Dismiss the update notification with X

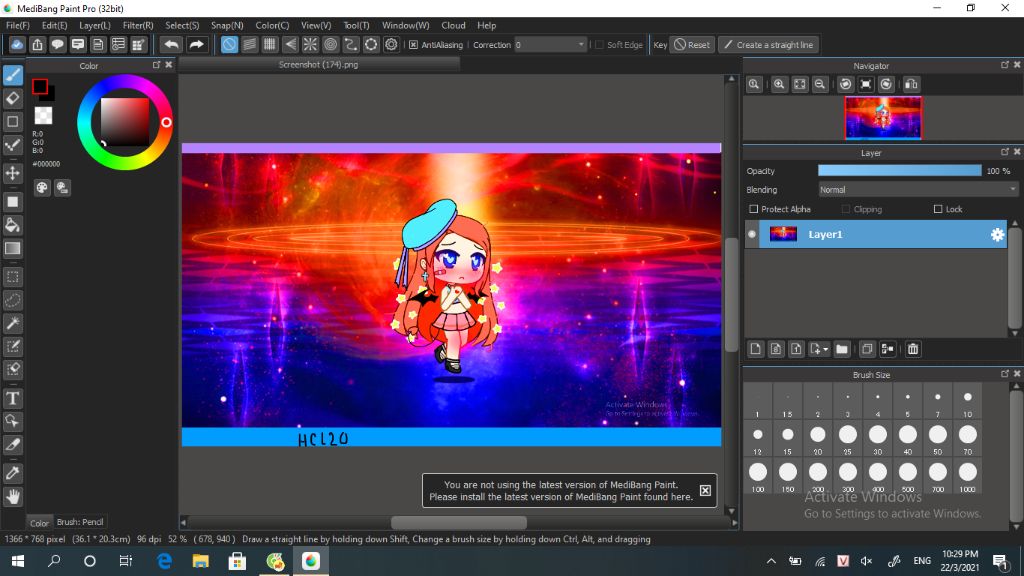coord(705,490)
